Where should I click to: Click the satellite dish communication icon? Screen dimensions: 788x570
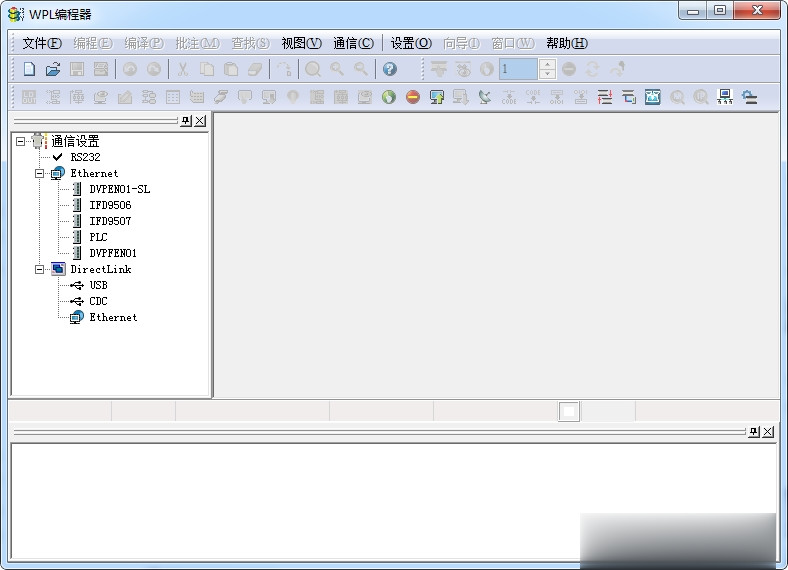click(x=484, y=97)
